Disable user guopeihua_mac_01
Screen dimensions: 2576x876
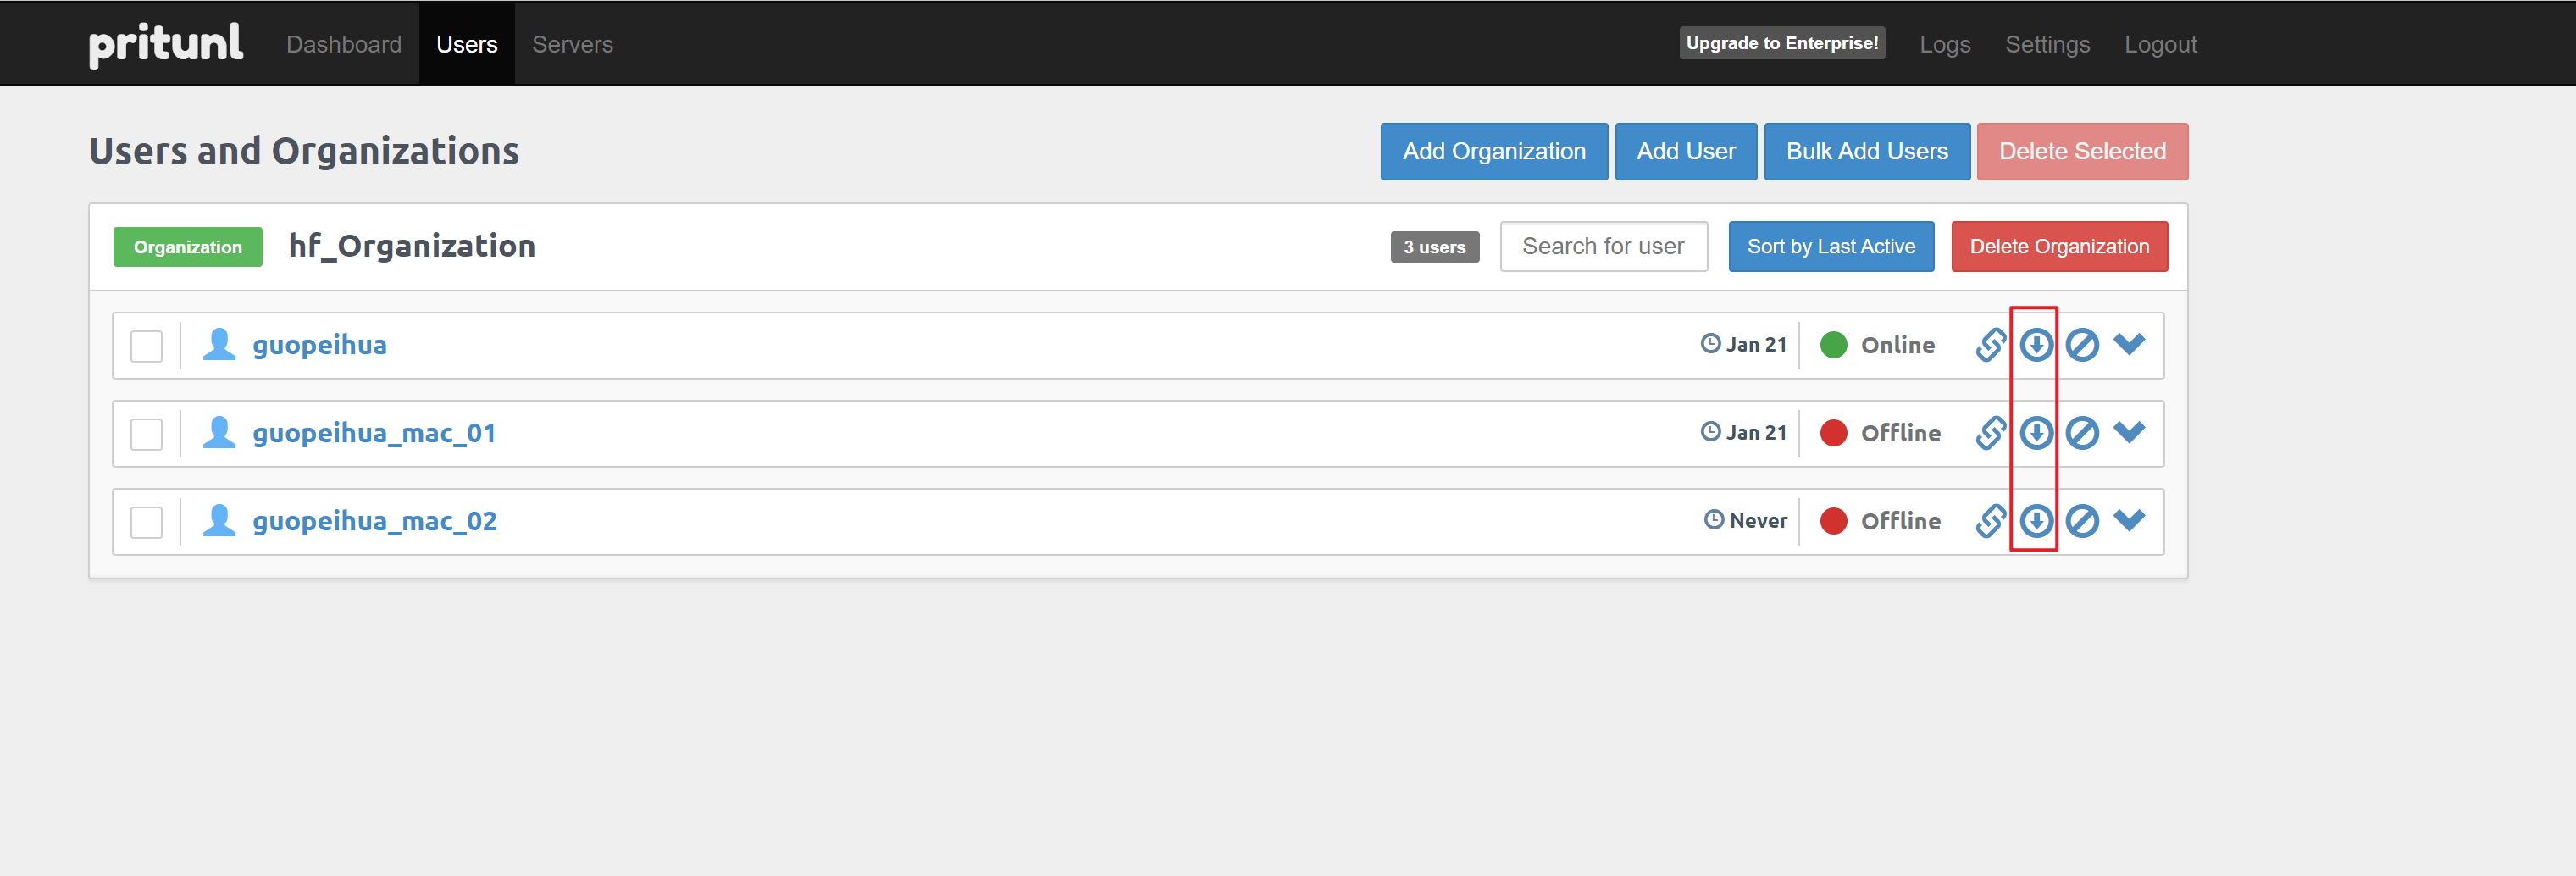pos(2082,433)
